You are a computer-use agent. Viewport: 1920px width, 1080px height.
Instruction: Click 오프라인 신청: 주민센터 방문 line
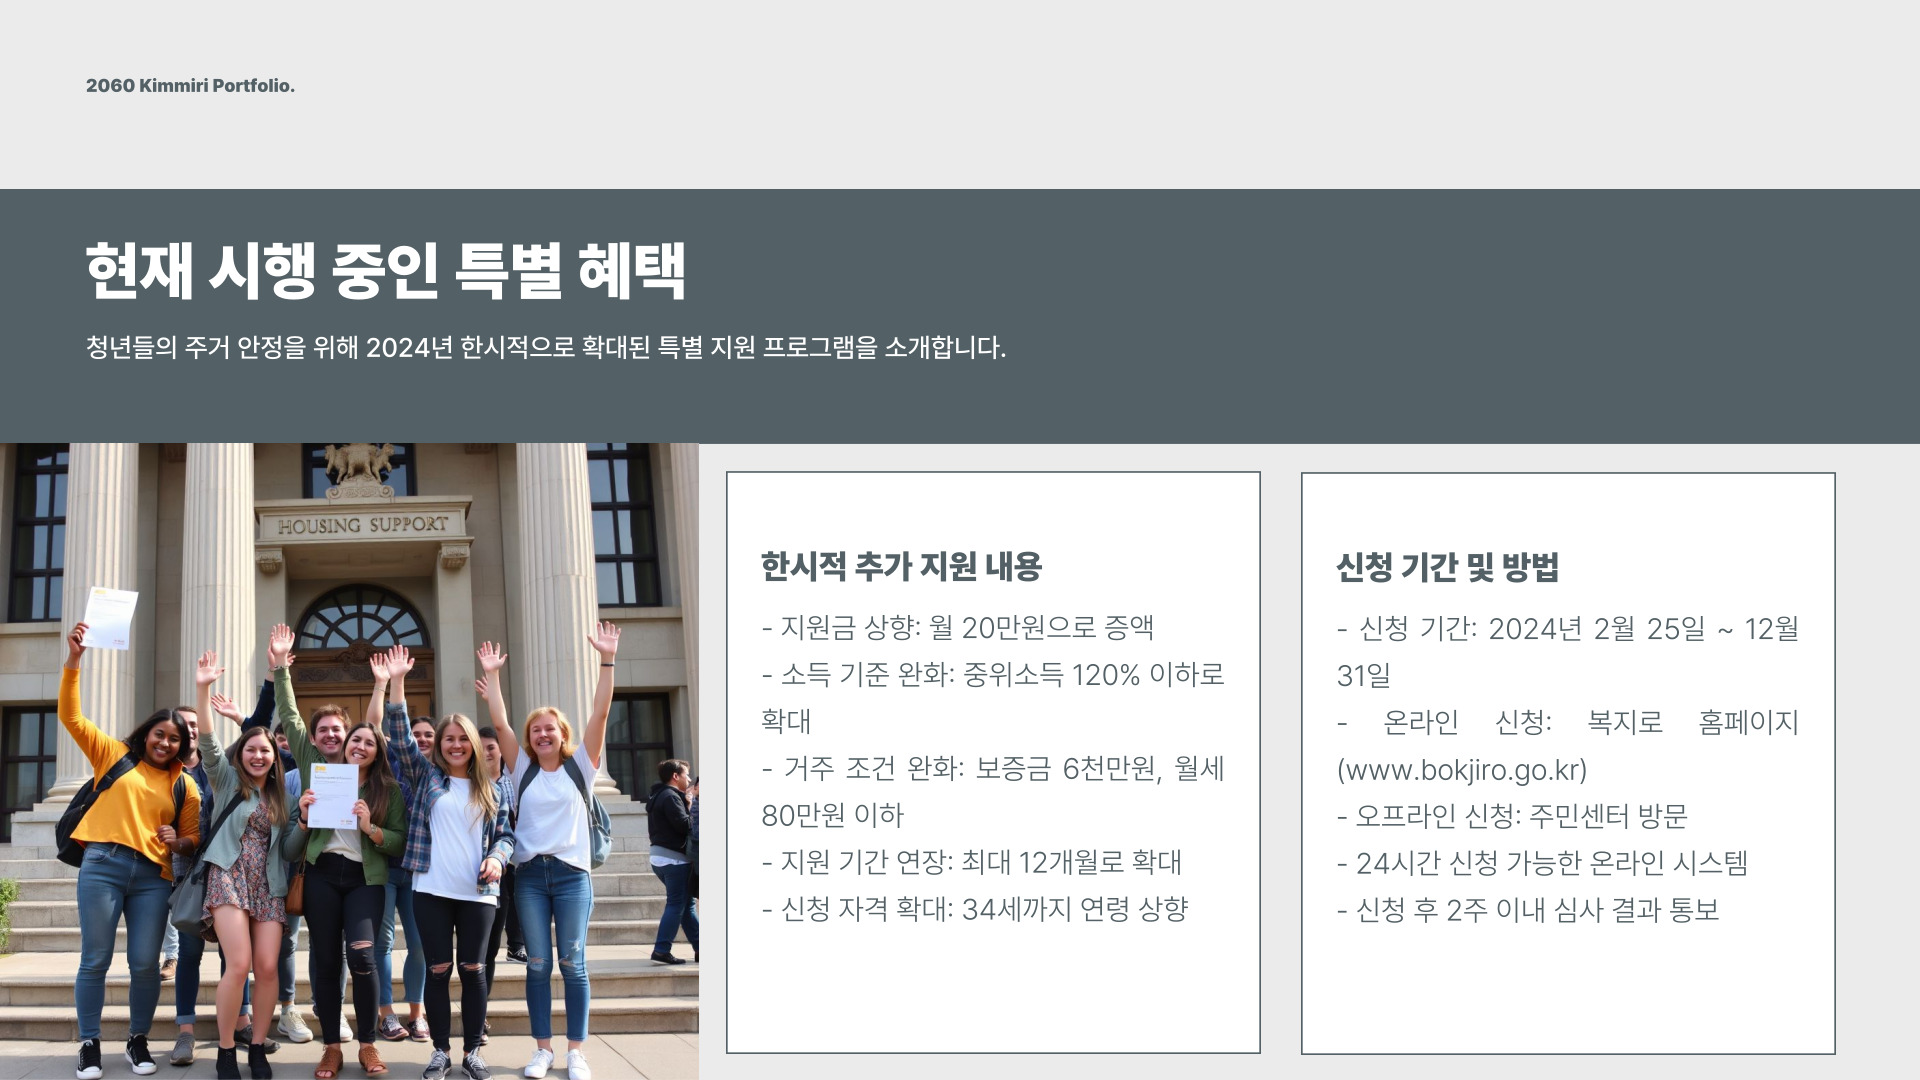point(1512,817)
